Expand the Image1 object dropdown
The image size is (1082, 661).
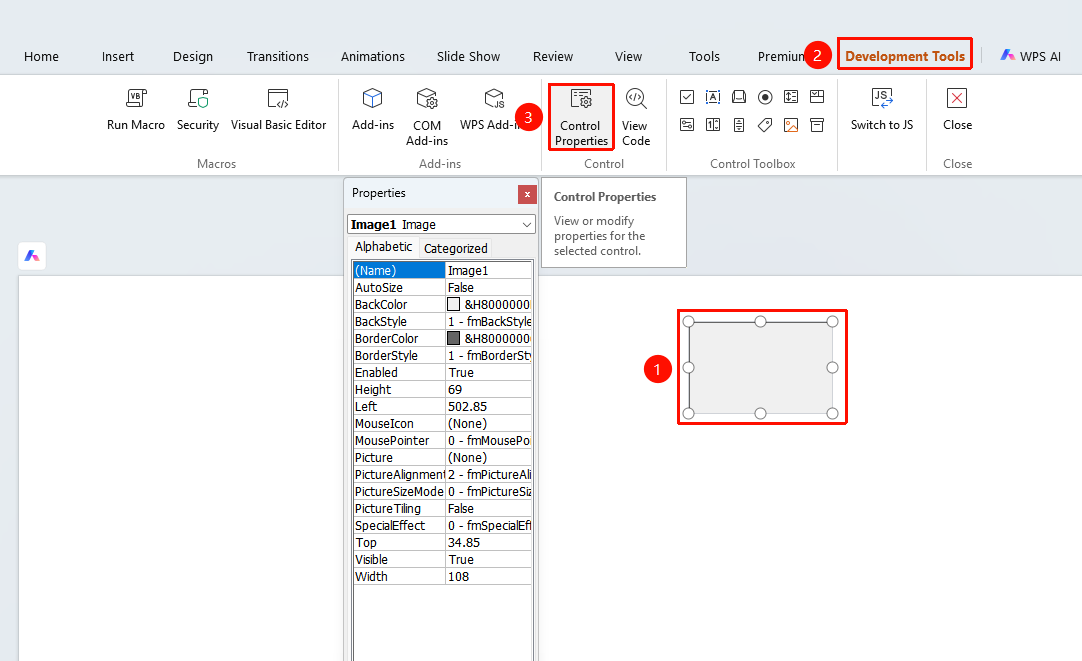[x=527, y=225]
